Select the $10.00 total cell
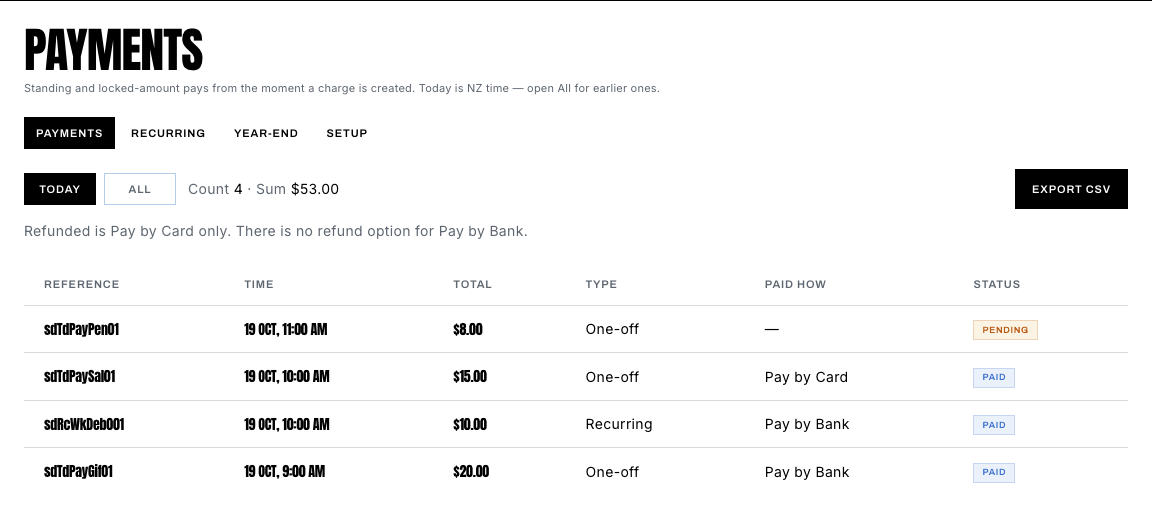The width and height of the screenshot is (1152, 519). [x=470, y=424]
